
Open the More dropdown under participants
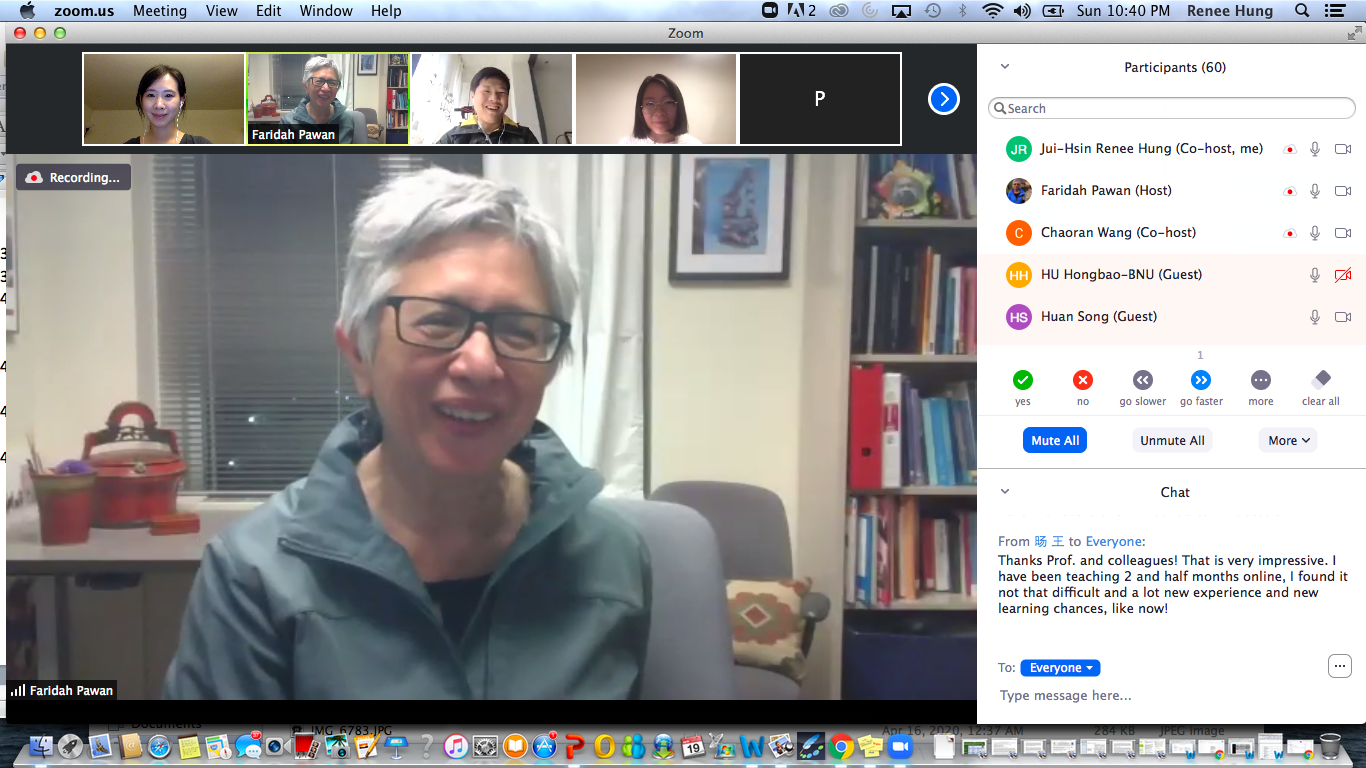1288,440
